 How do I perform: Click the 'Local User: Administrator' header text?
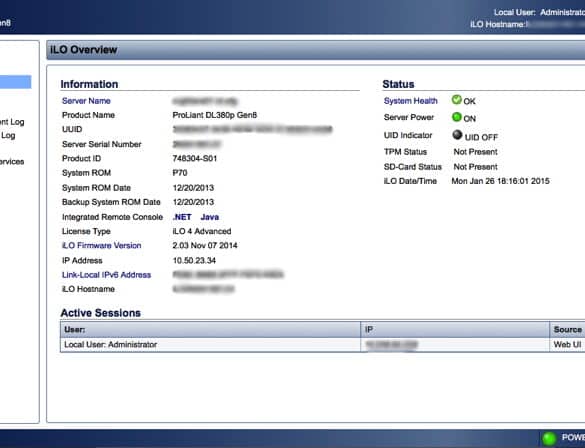(539, 12)
